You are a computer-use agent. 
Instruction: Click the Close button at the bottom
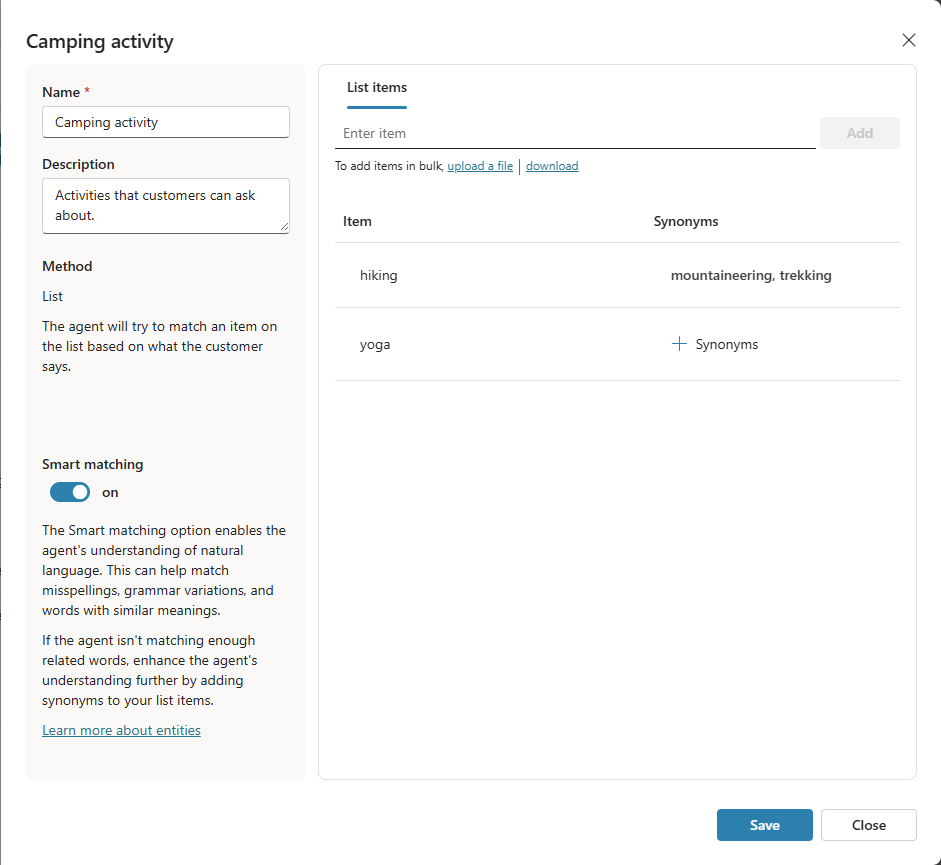pyautogui.click(x=868, y=825)
